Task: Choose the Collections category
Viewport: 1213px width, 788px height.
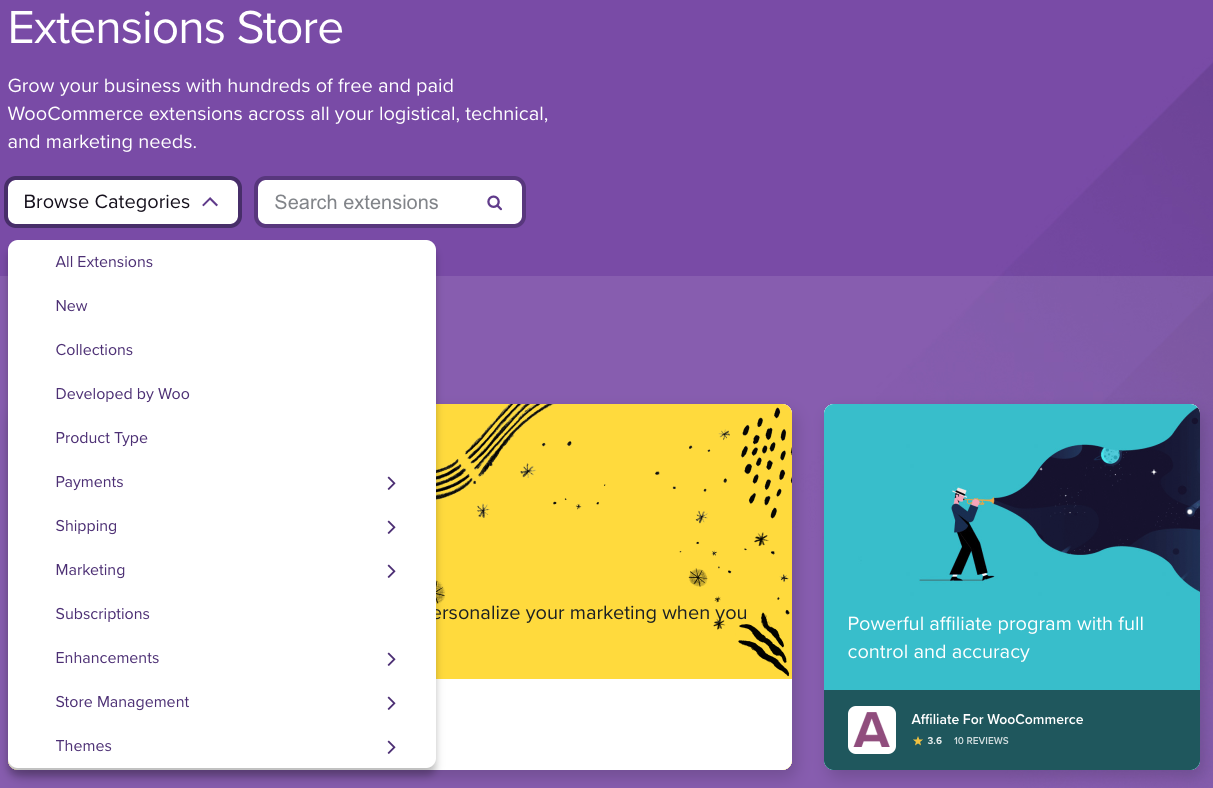Action: (x=94, y=350)
